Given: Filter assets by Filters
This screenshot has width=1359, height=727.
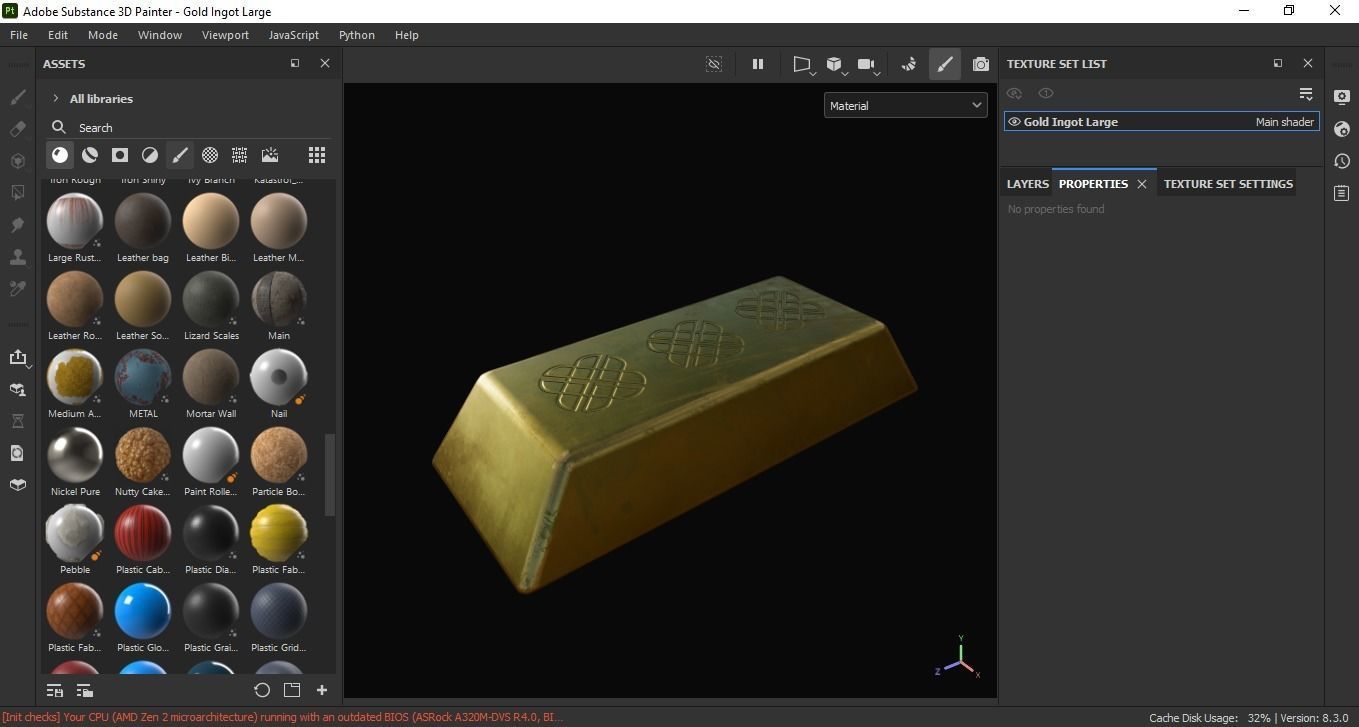Looking at the screenshot, I should pyautogui.click(x=150, y=155).
